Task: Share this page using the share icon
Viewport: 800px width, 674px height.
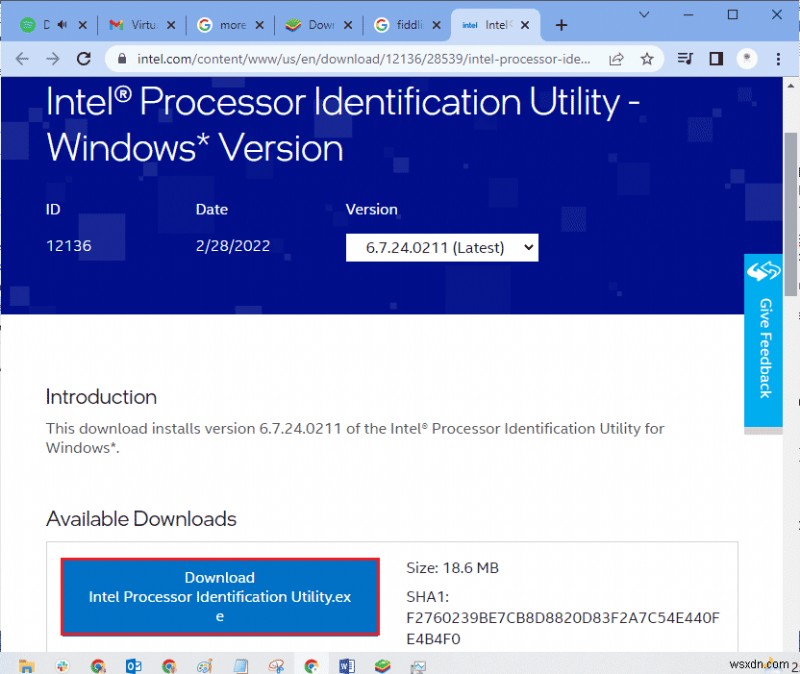Action: [x=616, y=59]
